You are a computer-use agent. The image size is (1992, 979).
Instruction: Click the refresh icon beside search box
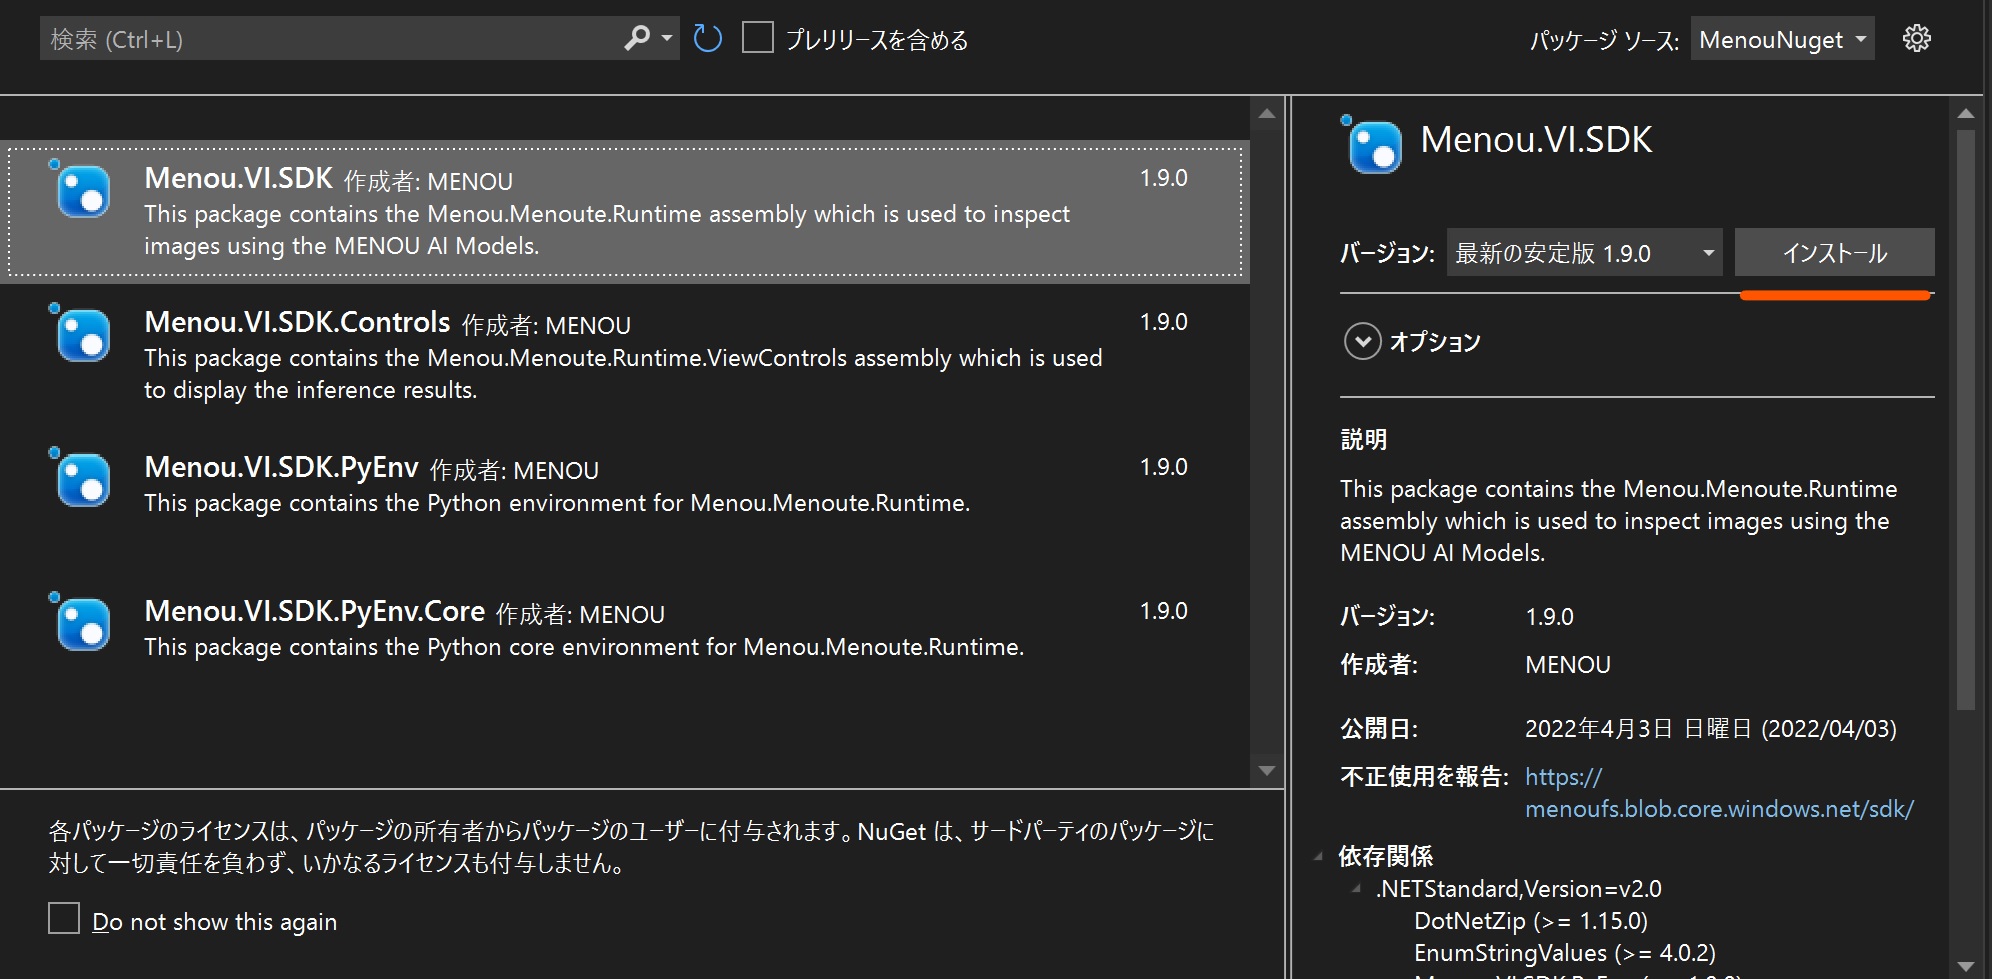click(x=707, y=39)
